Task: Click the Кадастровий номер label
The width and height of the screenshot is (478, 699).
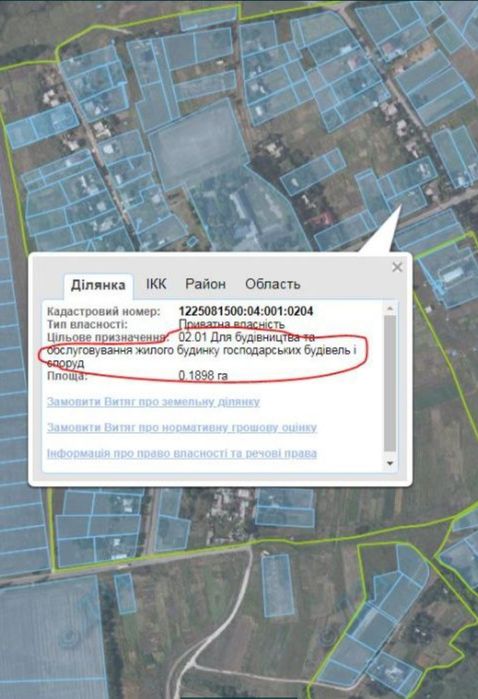Action: pyautogui.click(x=103, y=311)
